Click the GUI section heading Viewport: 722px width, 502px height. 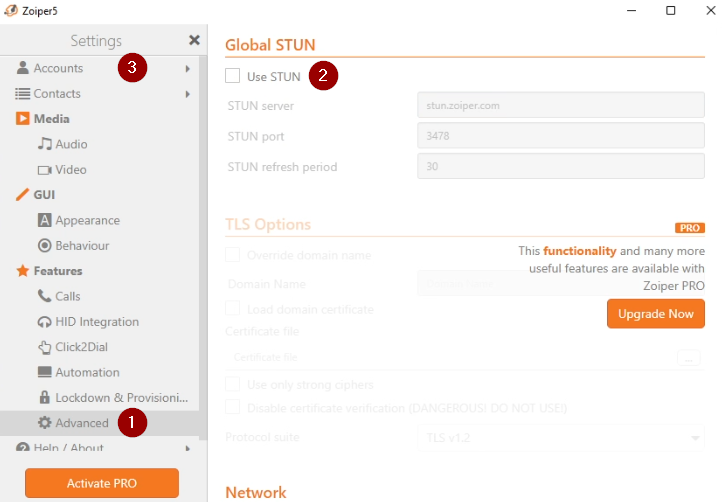tap(44, 195)
